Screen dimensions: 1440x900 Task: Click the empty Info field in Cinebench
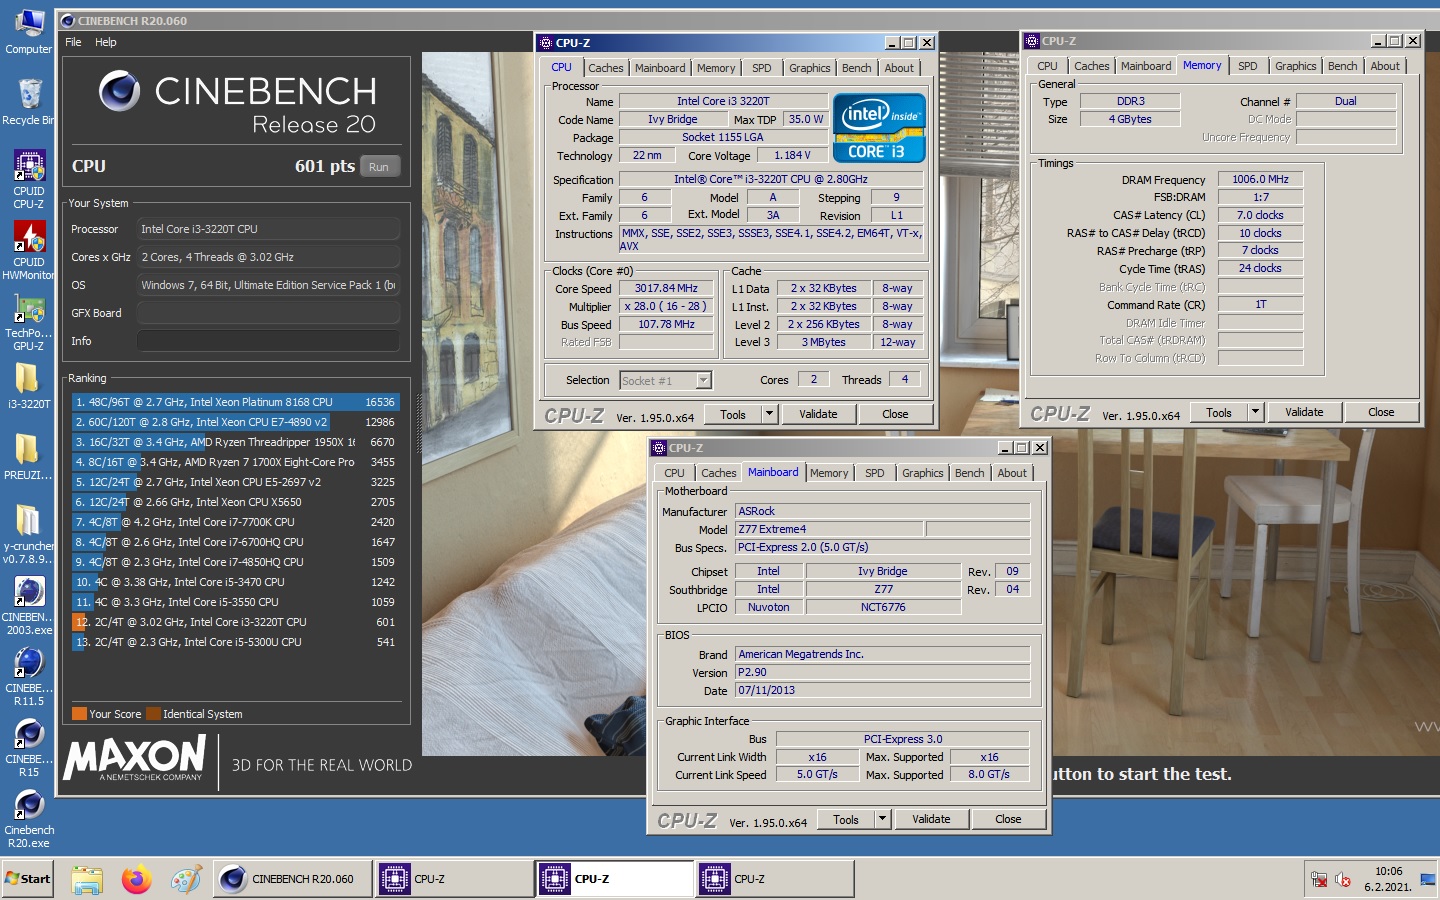pos(268,341)
